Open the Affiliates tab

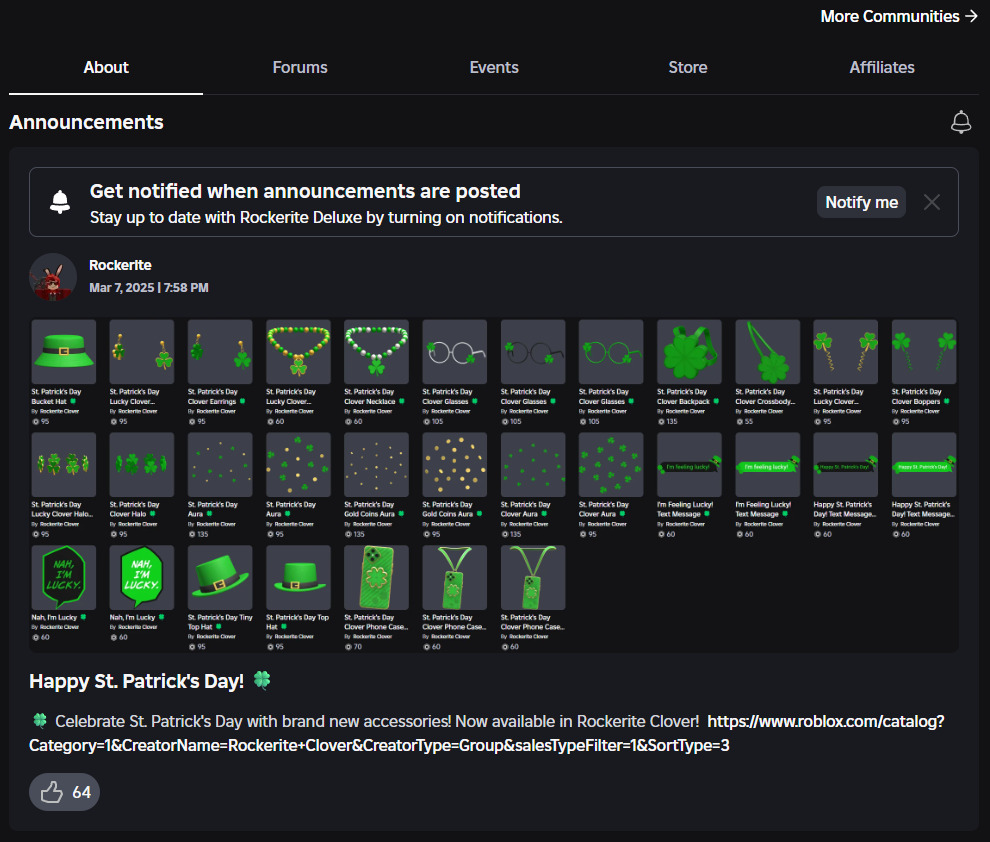(x=882, y=67)
